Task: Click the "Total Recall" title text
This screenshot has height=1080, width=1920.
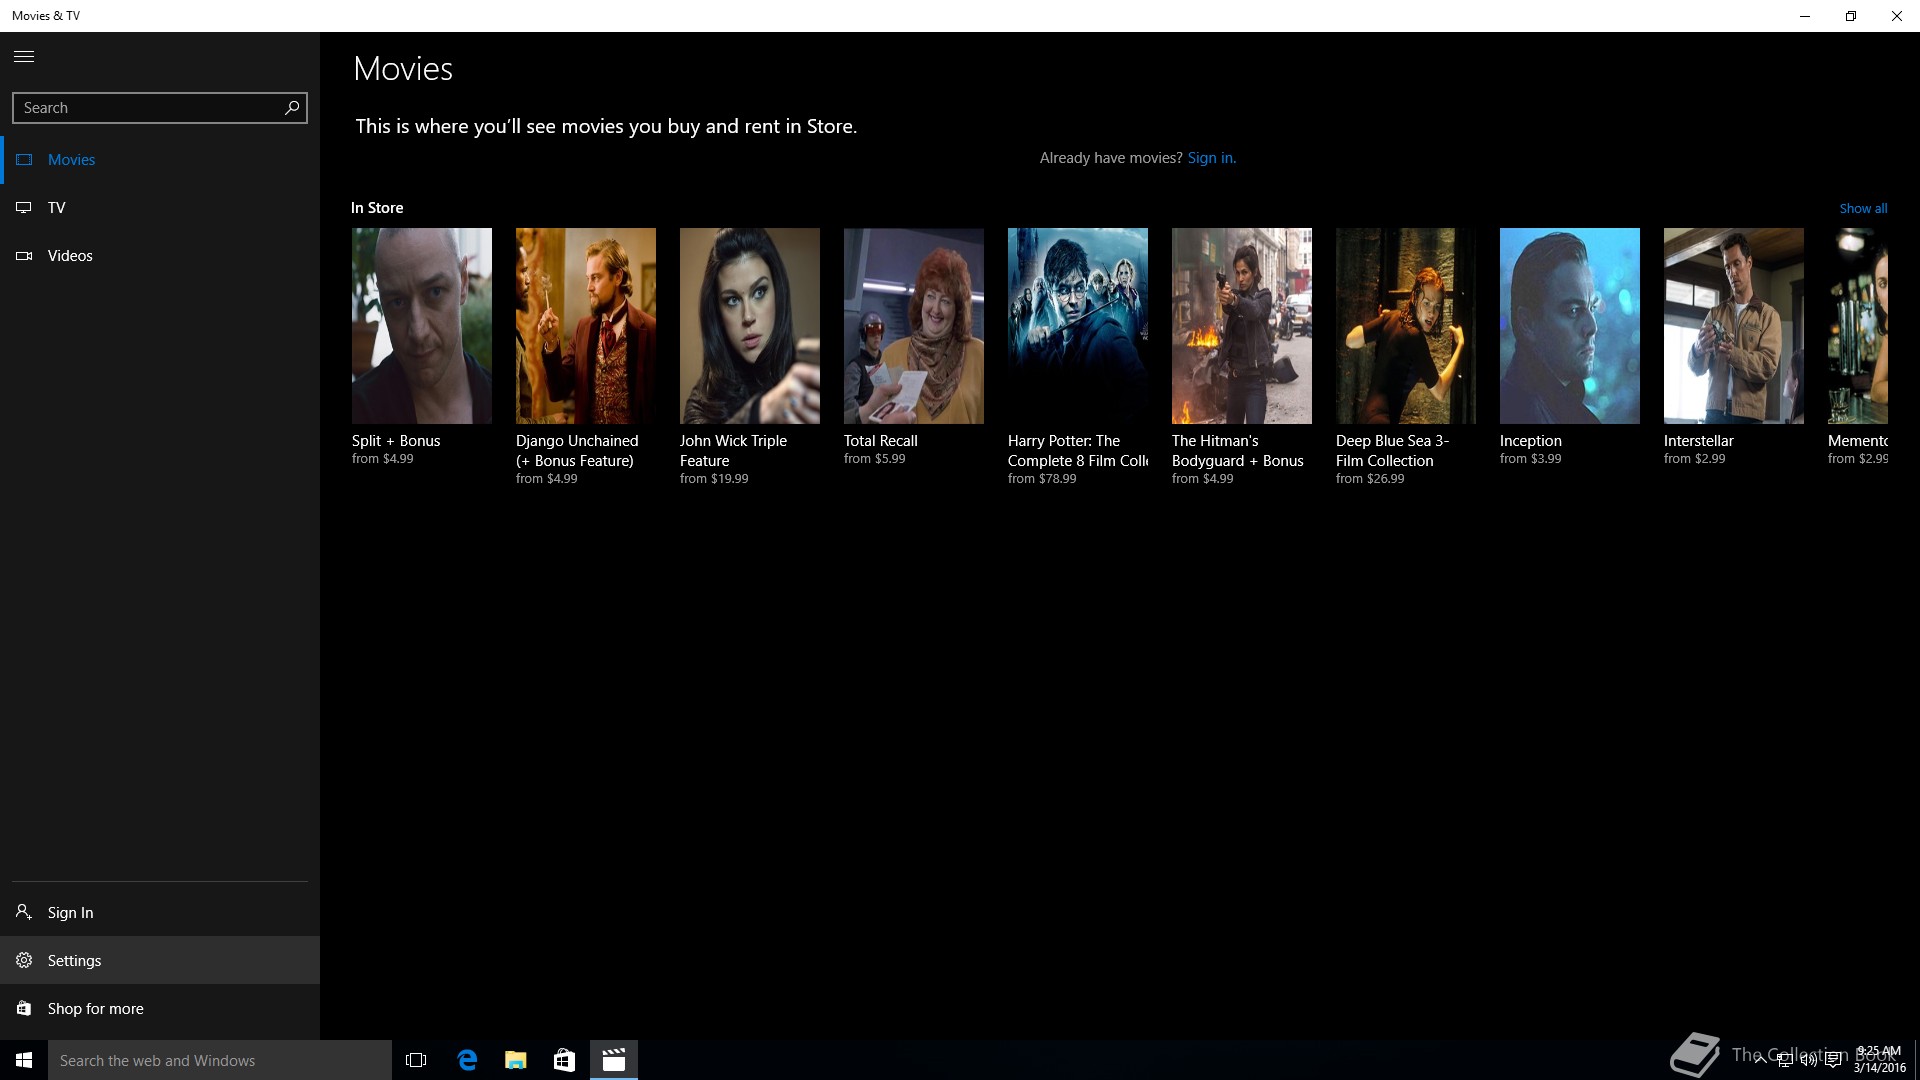Action: pyautogui.click(x=881, y=441)
